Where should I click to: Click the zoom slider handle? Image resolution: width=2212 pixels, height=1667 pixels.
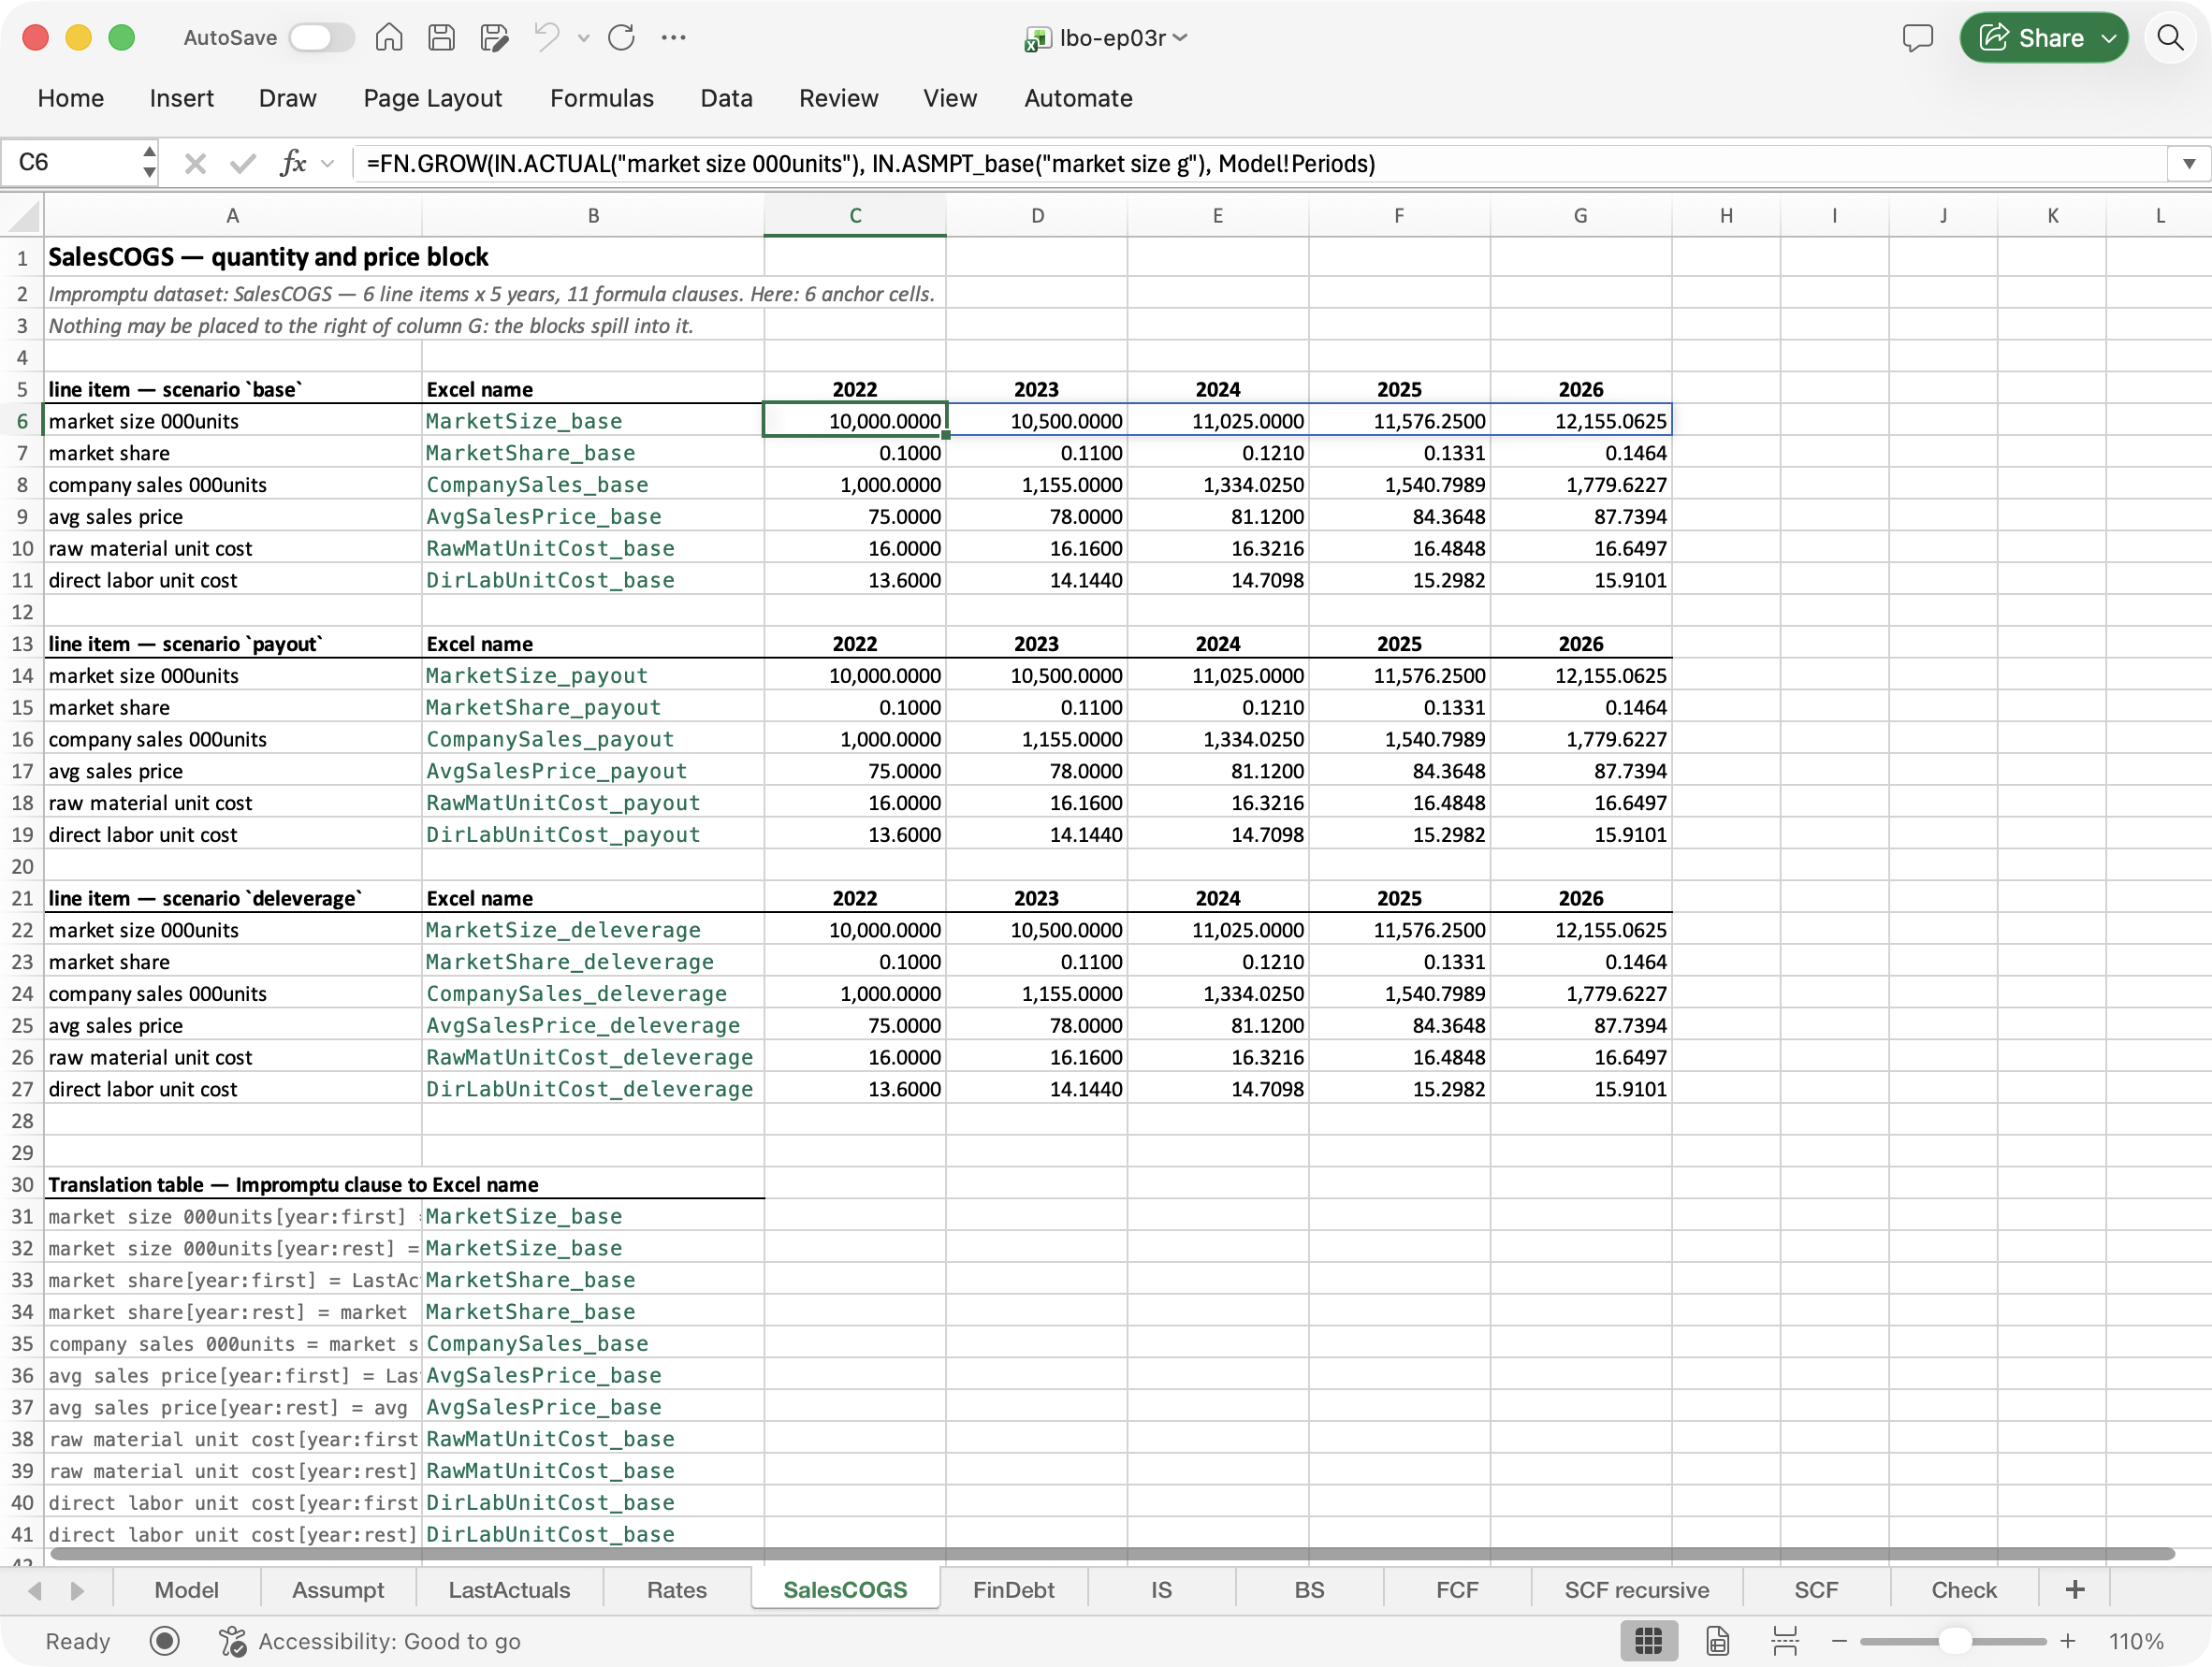[1954, 1641]
